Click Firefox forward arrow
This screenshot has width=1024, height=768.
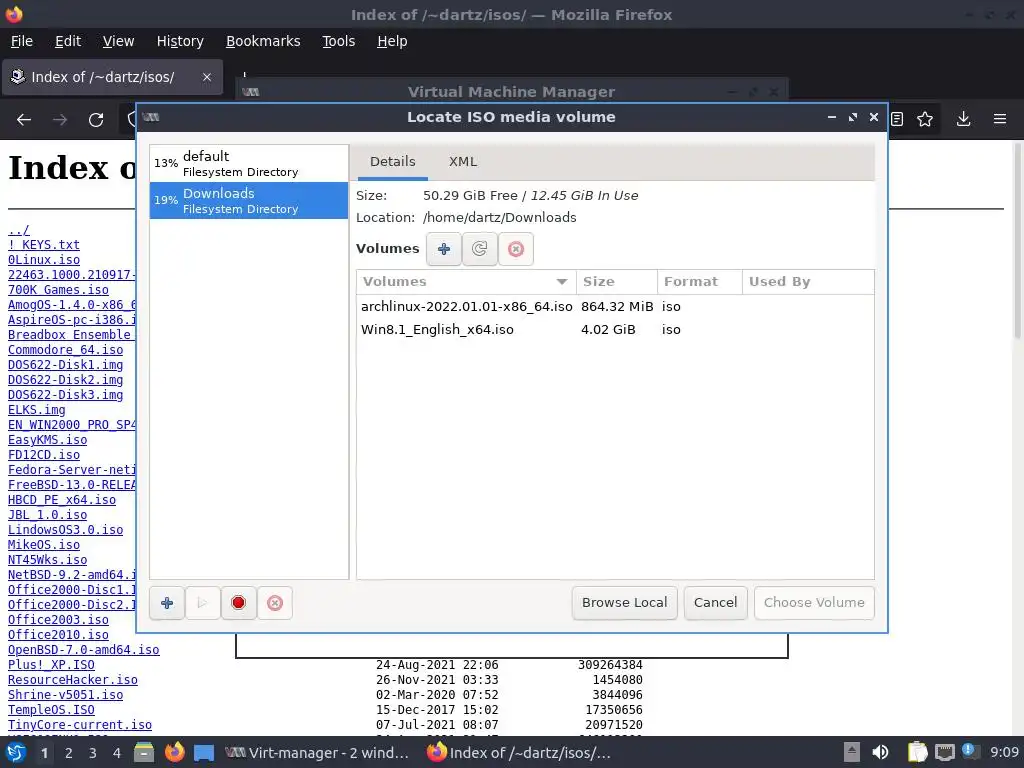[60, 120]
